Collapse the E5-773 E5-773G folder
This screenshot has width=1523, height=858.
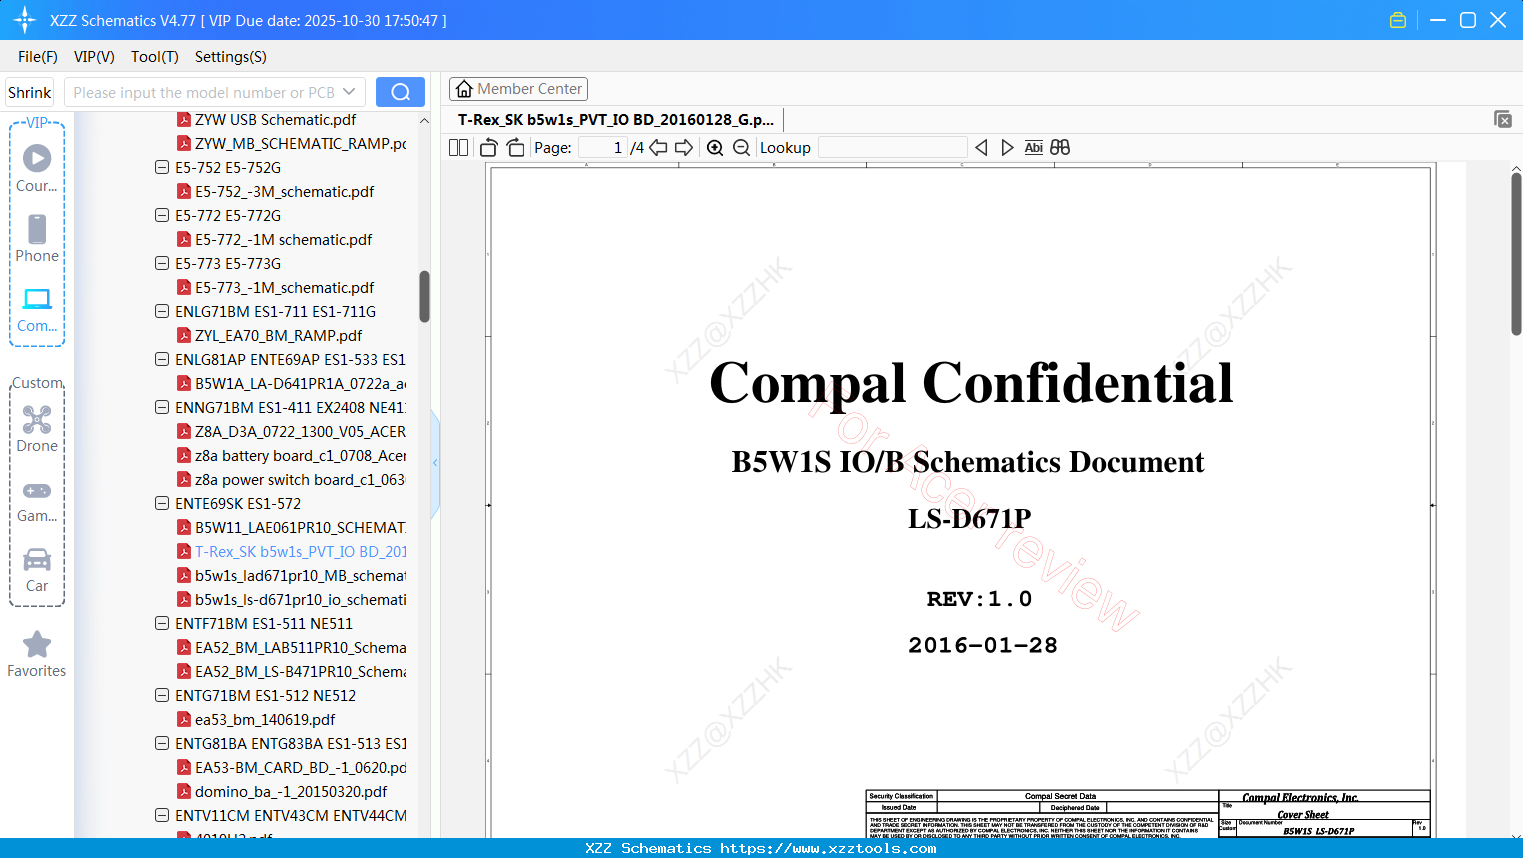162,263
